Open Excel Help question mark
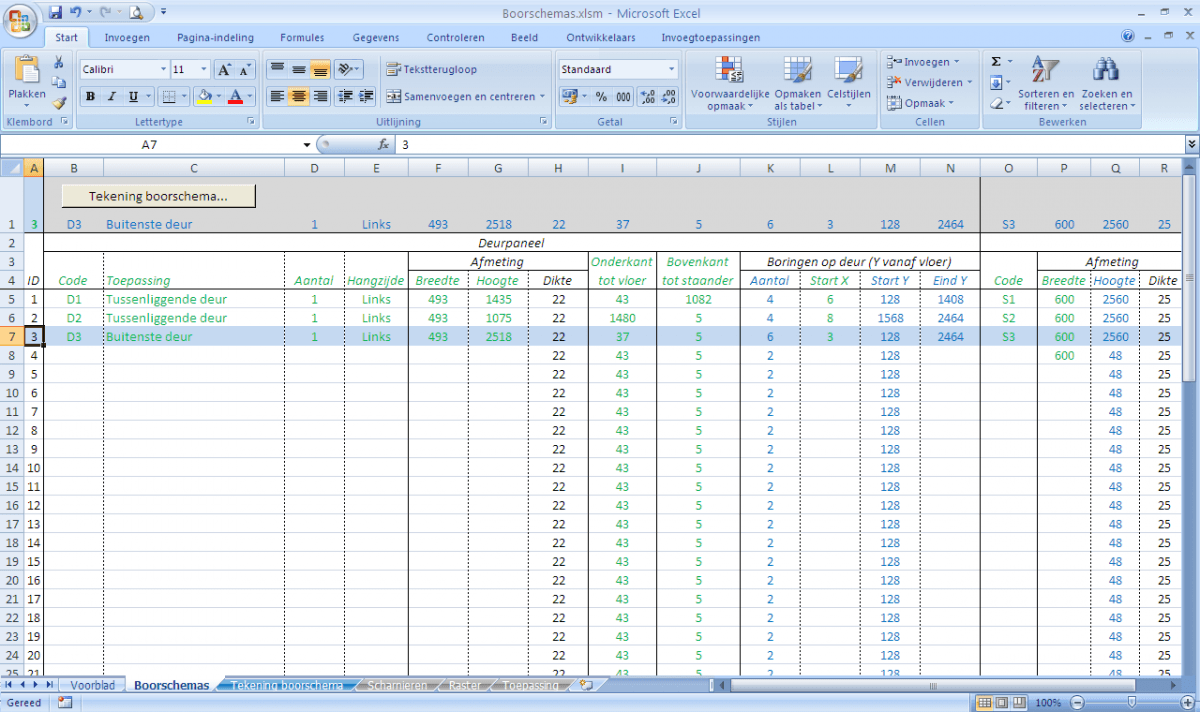This screenshot has height=712, width=1200. 1128,37
